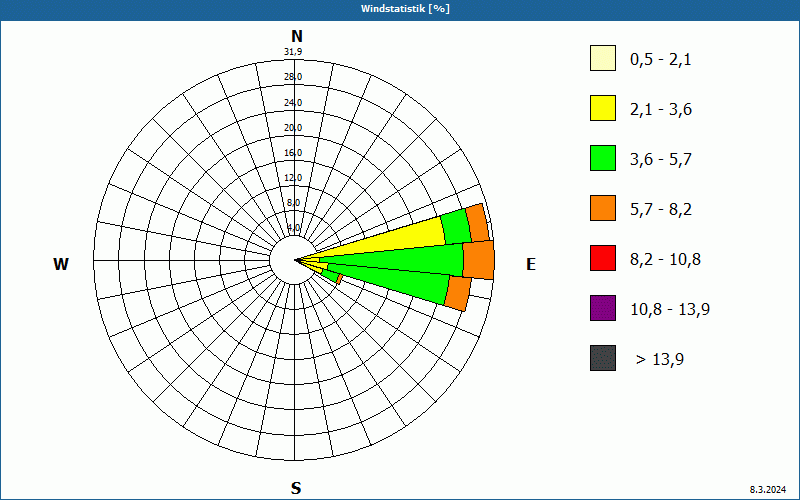Click the Windstatistik [%] title bar
Image resolution: width=800 pixels, height=500 pixels.
click(x=400, y=9)
